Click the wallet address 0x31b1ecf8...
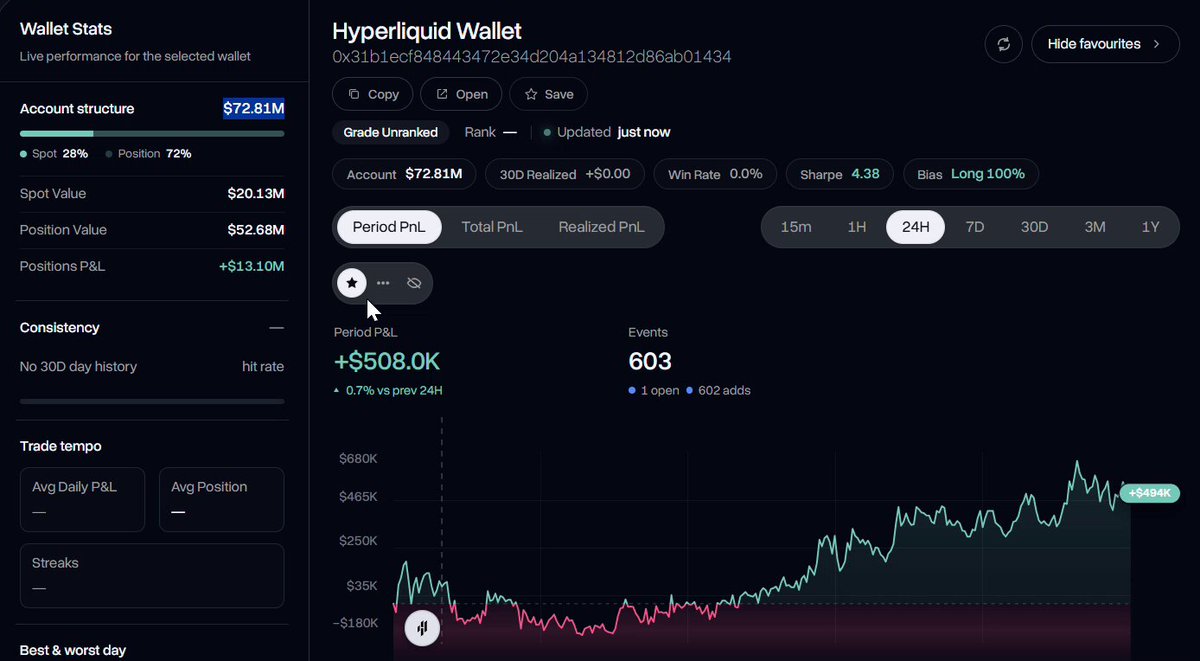Viewport: 1200px width, 661px height. coord(532,57)
